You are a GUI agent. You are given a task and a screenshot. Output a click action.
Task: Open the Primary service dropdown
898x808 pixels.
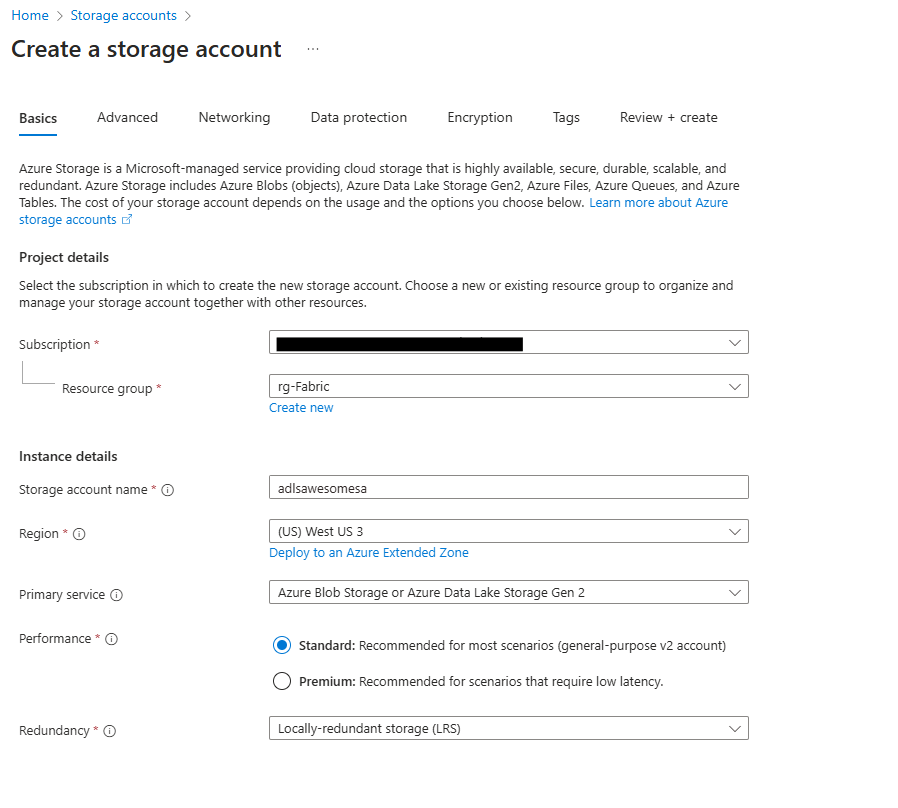click(509, 592)
